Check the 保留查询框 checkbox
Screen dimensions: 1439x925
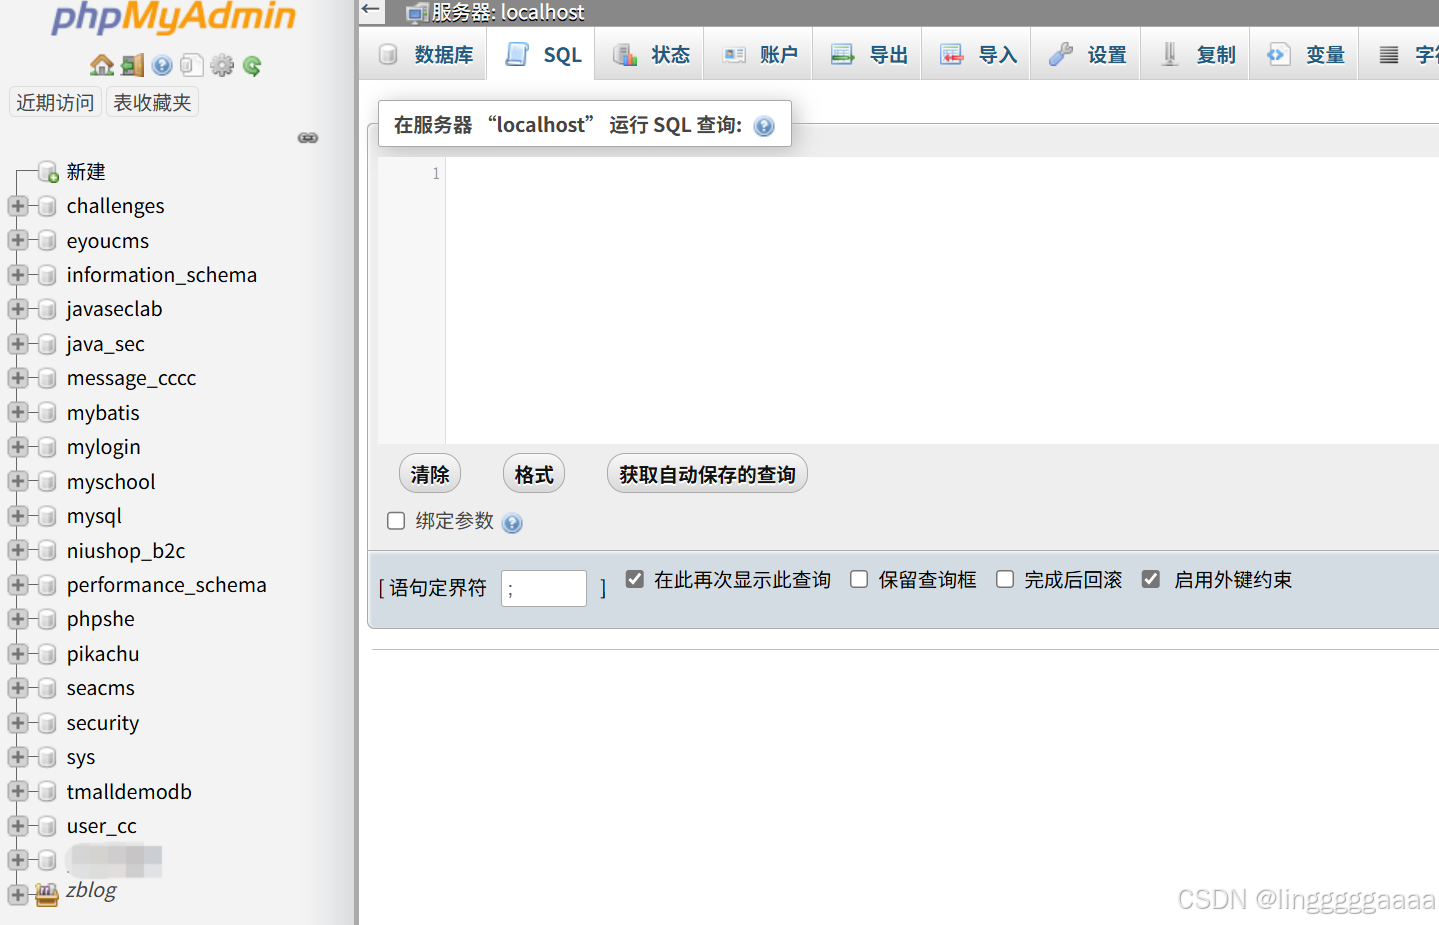click(x=859, y=579)
